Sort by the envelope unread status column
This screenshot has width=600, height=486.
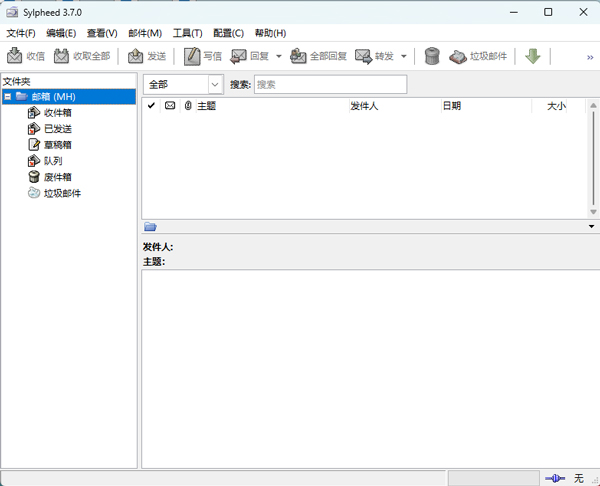click(170, 106)
